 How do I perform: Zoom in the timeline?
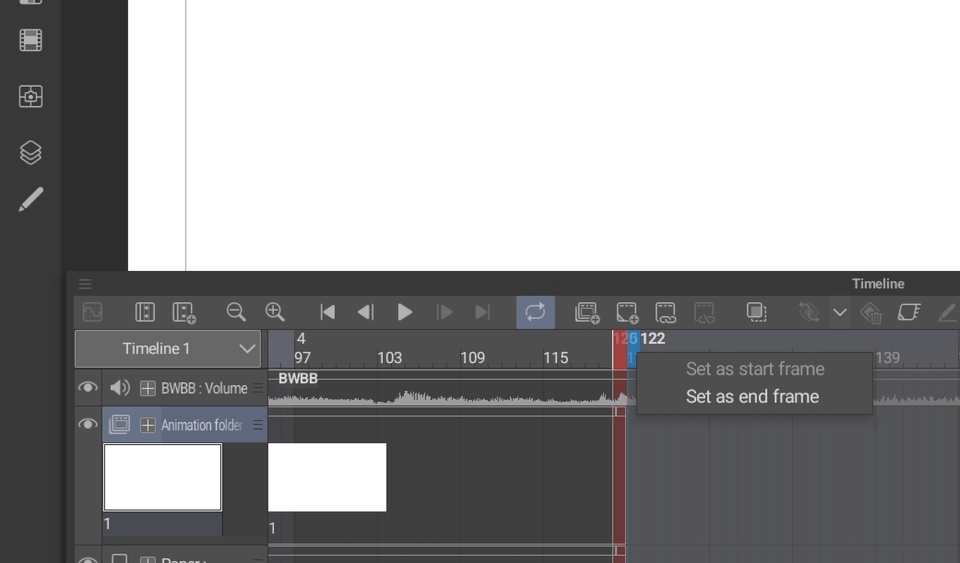pyautogui.click(x=275, y=312)
